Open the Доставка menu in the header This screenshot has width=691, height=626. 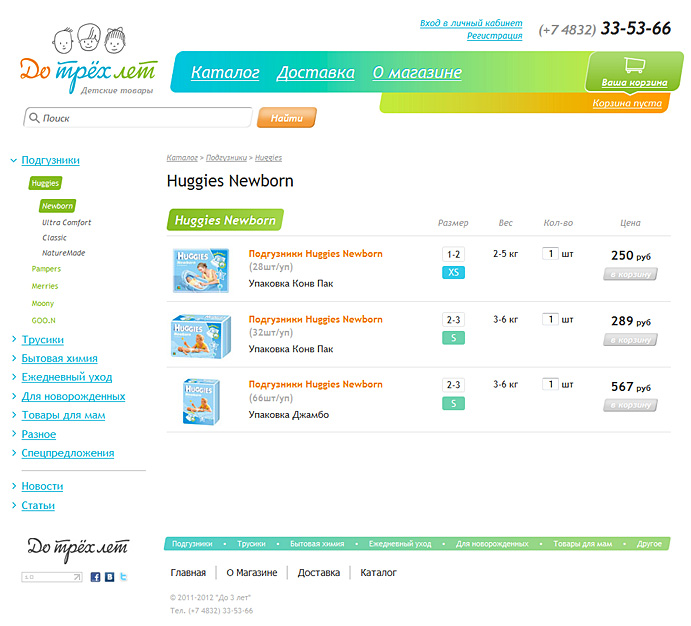(316, 72)
